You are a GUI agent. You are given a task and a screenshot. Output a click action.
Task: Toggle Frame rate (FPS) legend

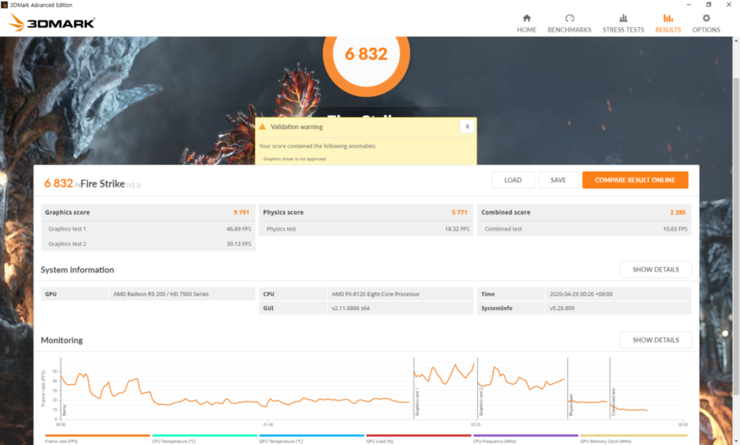coord(98,438)
